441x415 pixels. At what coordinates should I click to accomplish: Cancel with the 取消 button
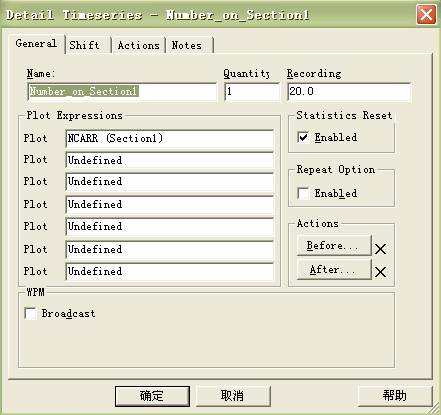tap(233, 396)
